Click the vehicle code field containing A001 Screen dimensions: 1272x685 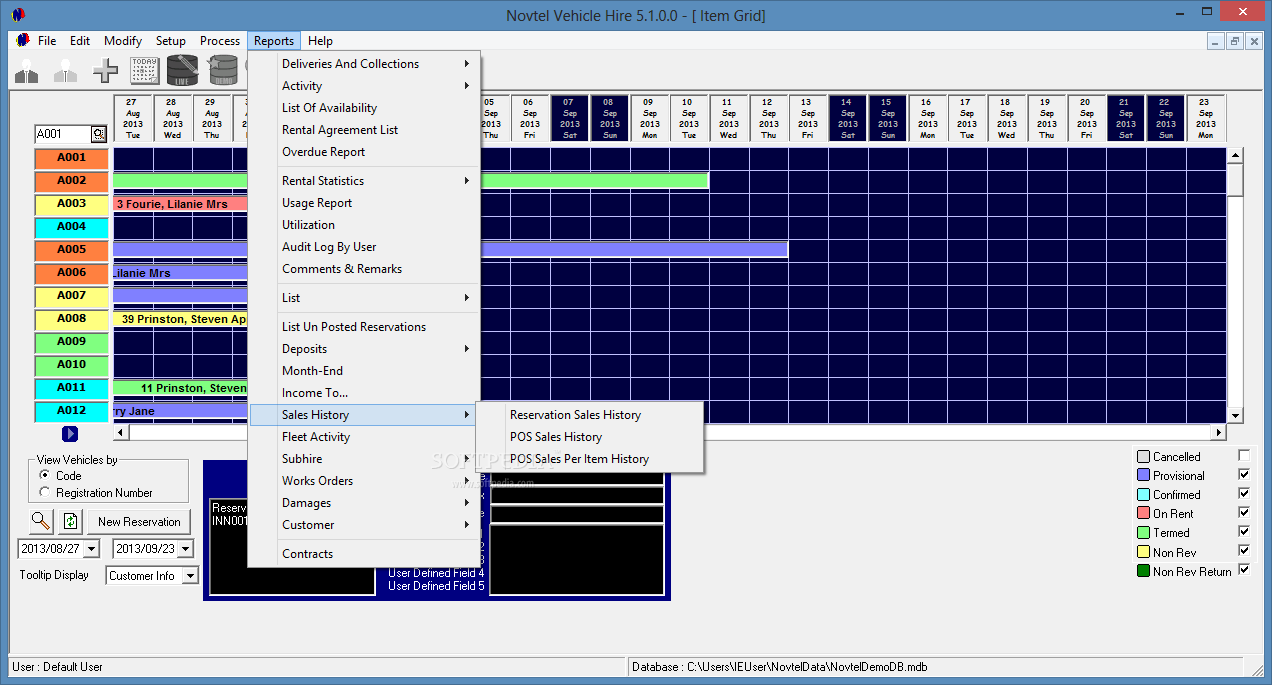coord(63,134)
